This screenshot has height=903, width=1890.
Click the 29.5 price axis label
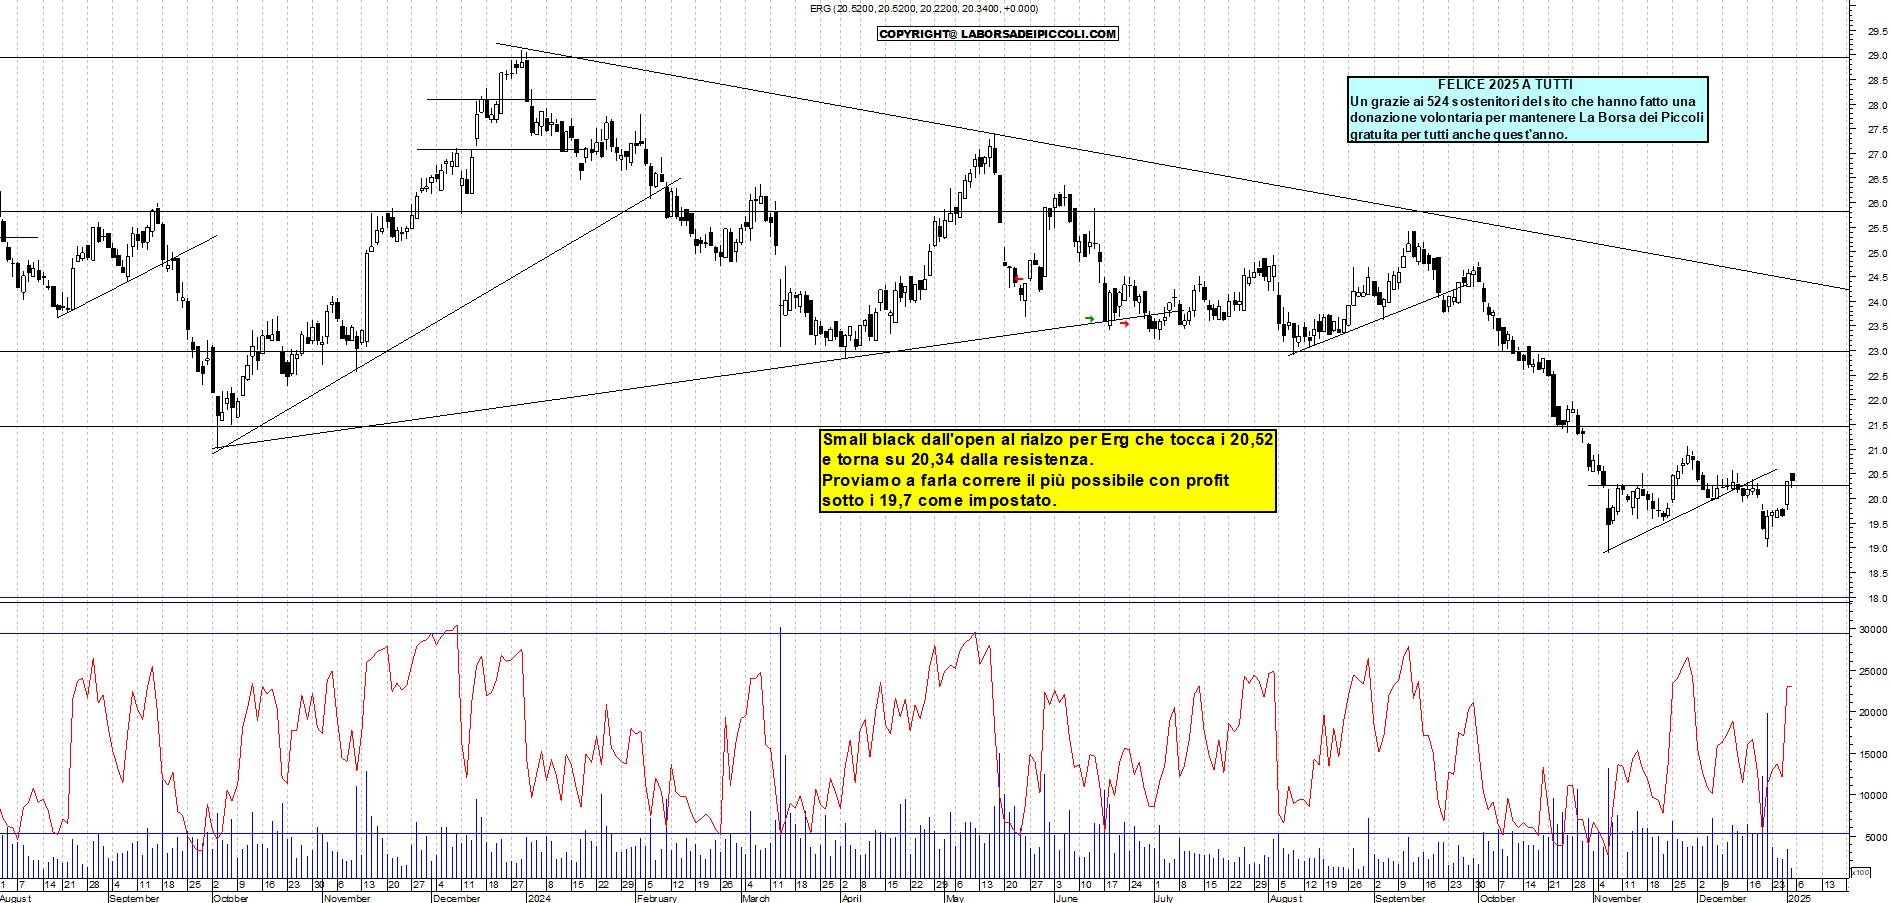pos(1877,32)
